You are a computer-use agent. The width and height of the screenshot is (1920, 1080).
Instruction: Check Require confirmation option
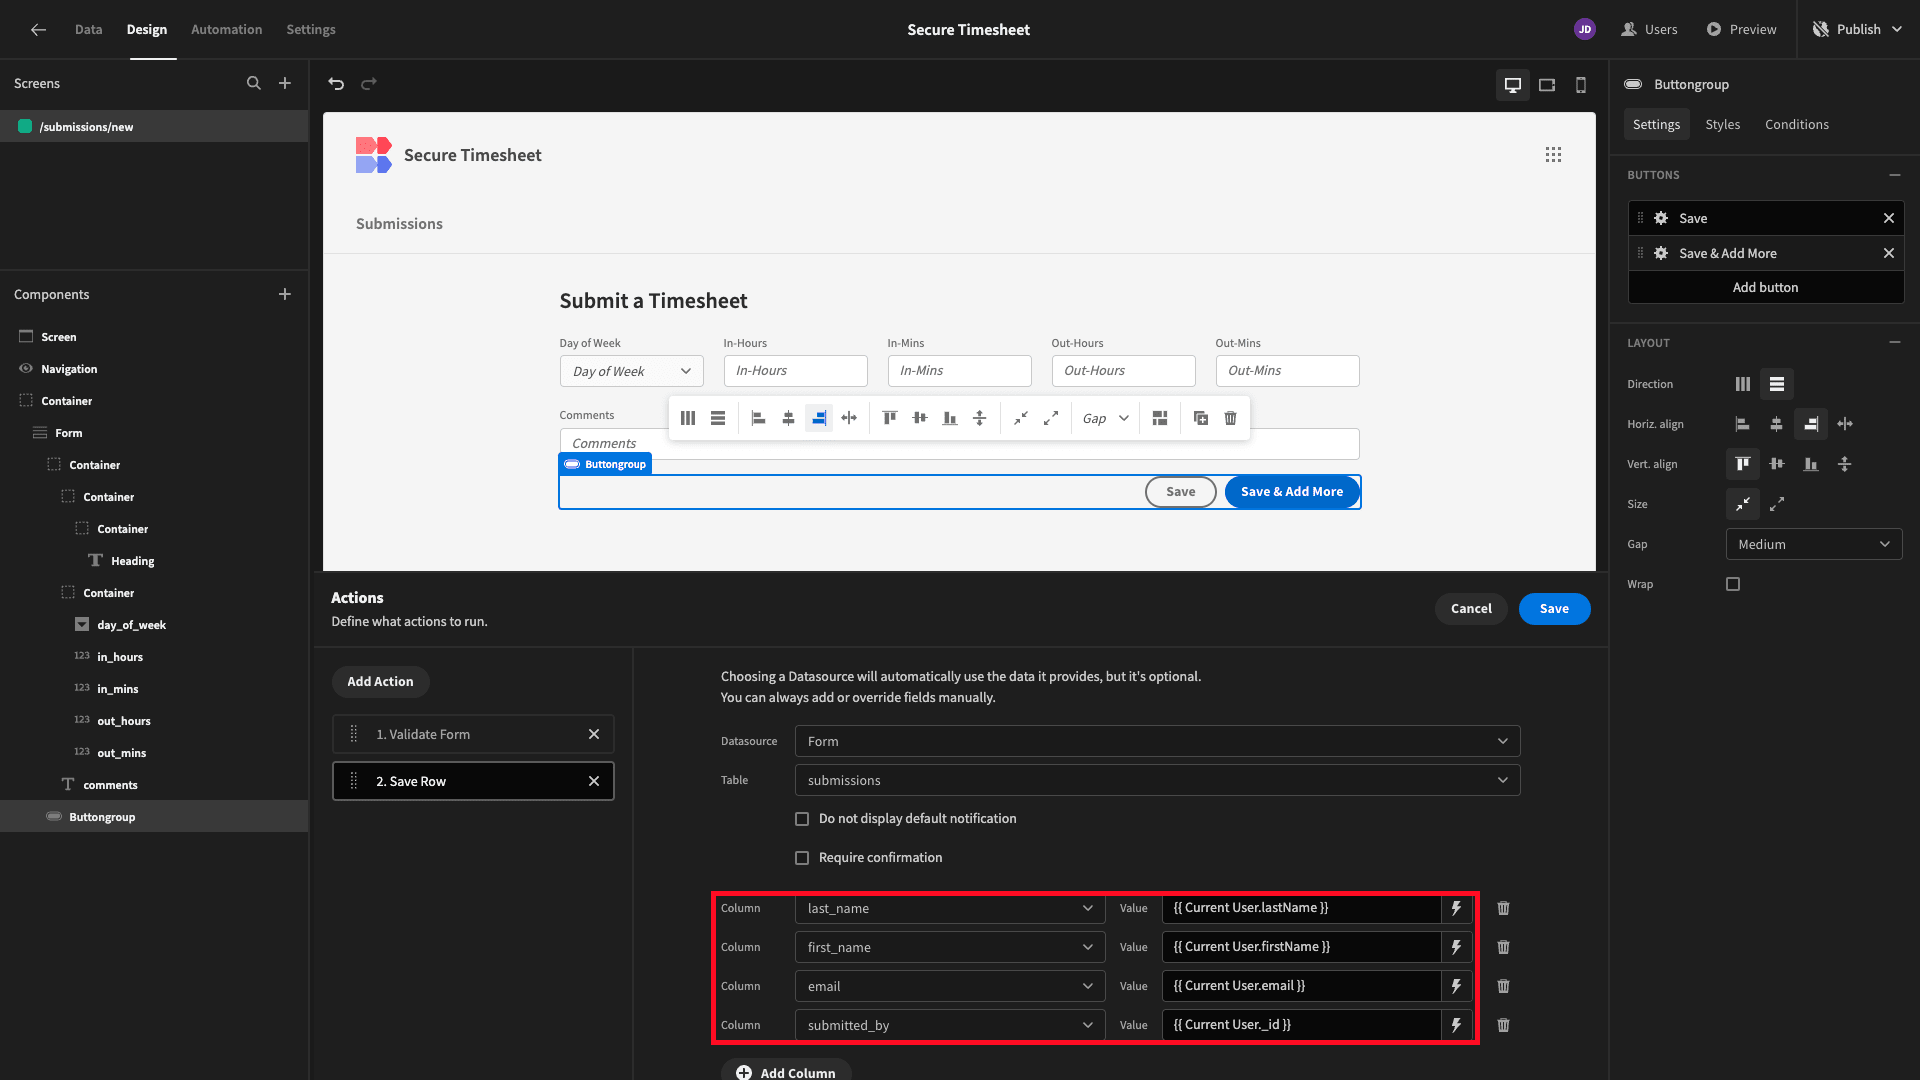point(802,858)
